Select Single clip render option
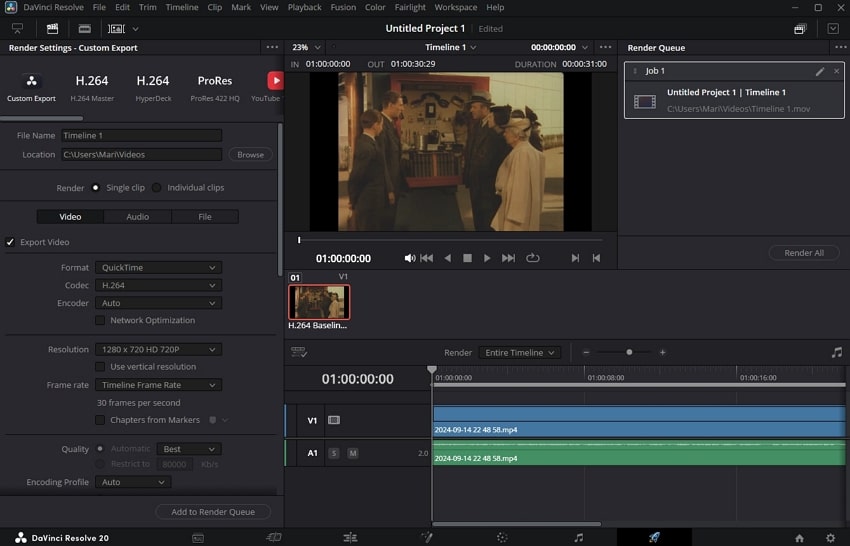The image size is (850, 546). pyautogui.click(x=95, y=188)
